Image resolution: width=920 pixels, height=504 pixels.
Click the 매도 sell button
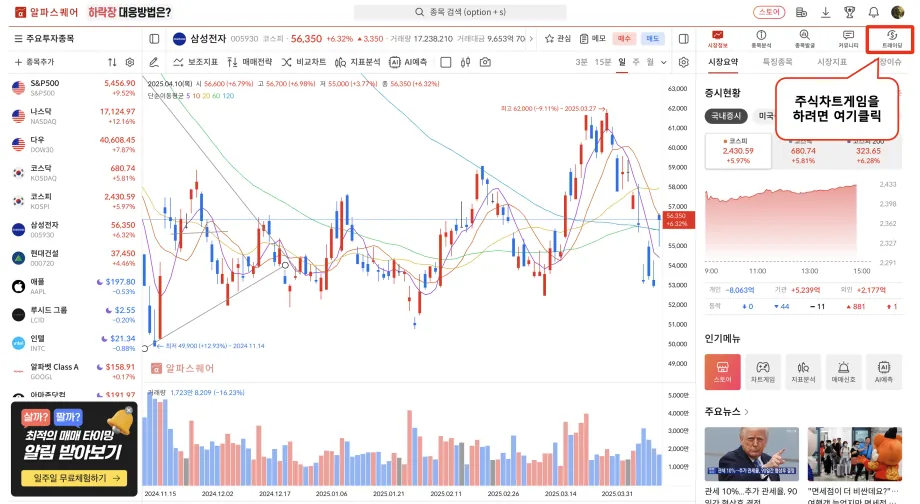pos(652,39)
